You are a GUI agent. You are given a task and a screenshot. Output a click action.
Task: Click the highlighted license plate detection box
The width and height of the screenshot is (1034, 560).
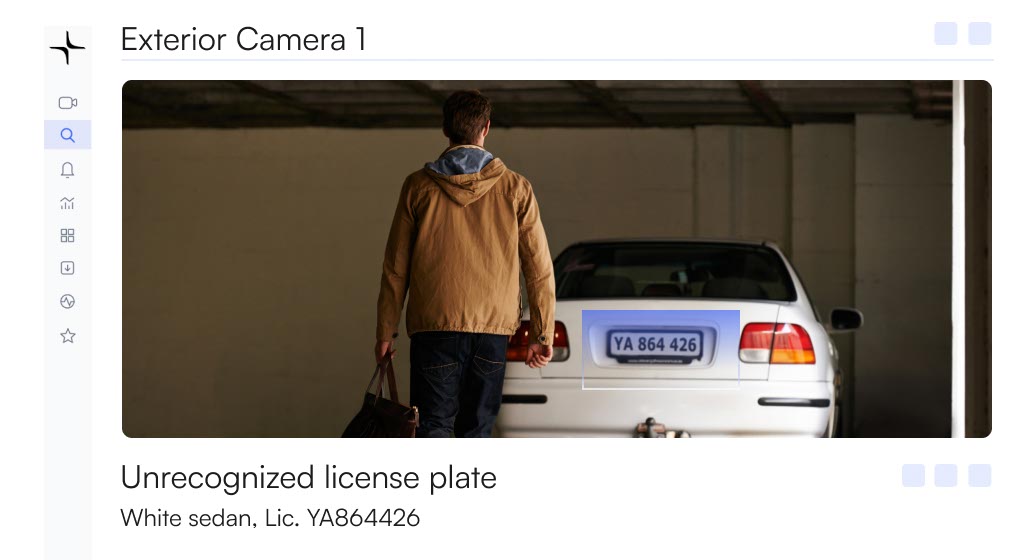pyautogui.click(x=661, y=350)
